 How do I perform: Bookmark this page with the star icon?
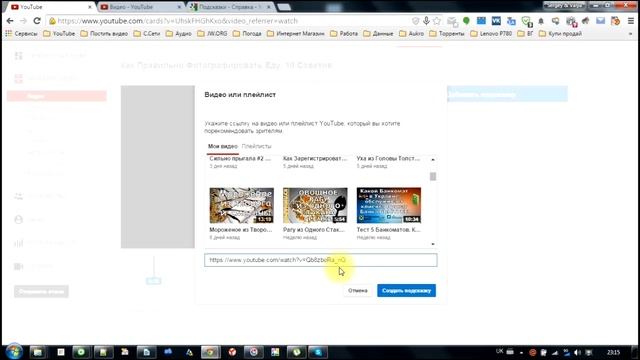(437, 21)
